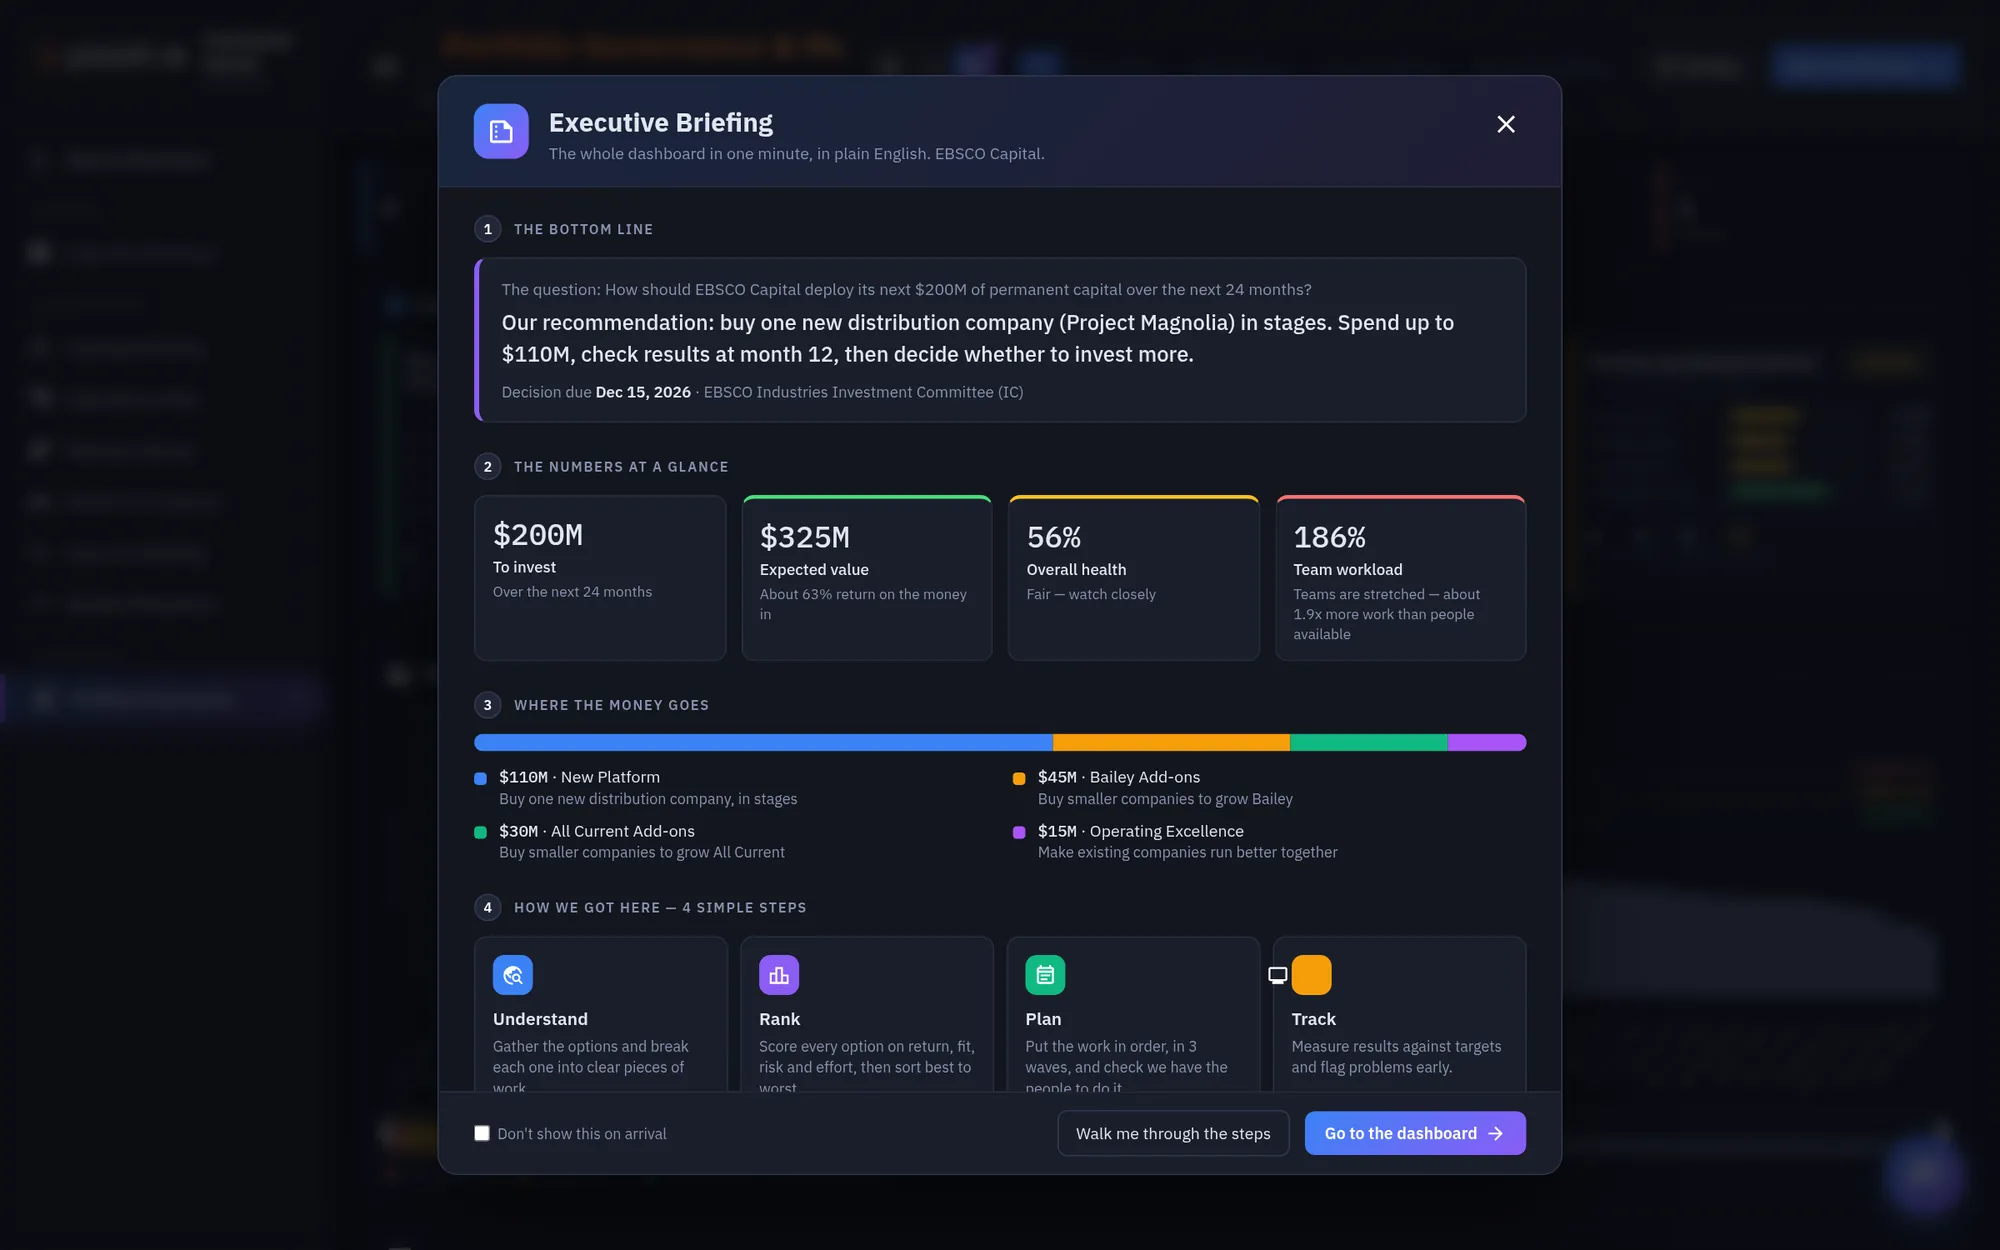Click the "$30M · All Current Add-ons" legend text
Screen dimensions: 2000x1250
(x=597, y=831)
